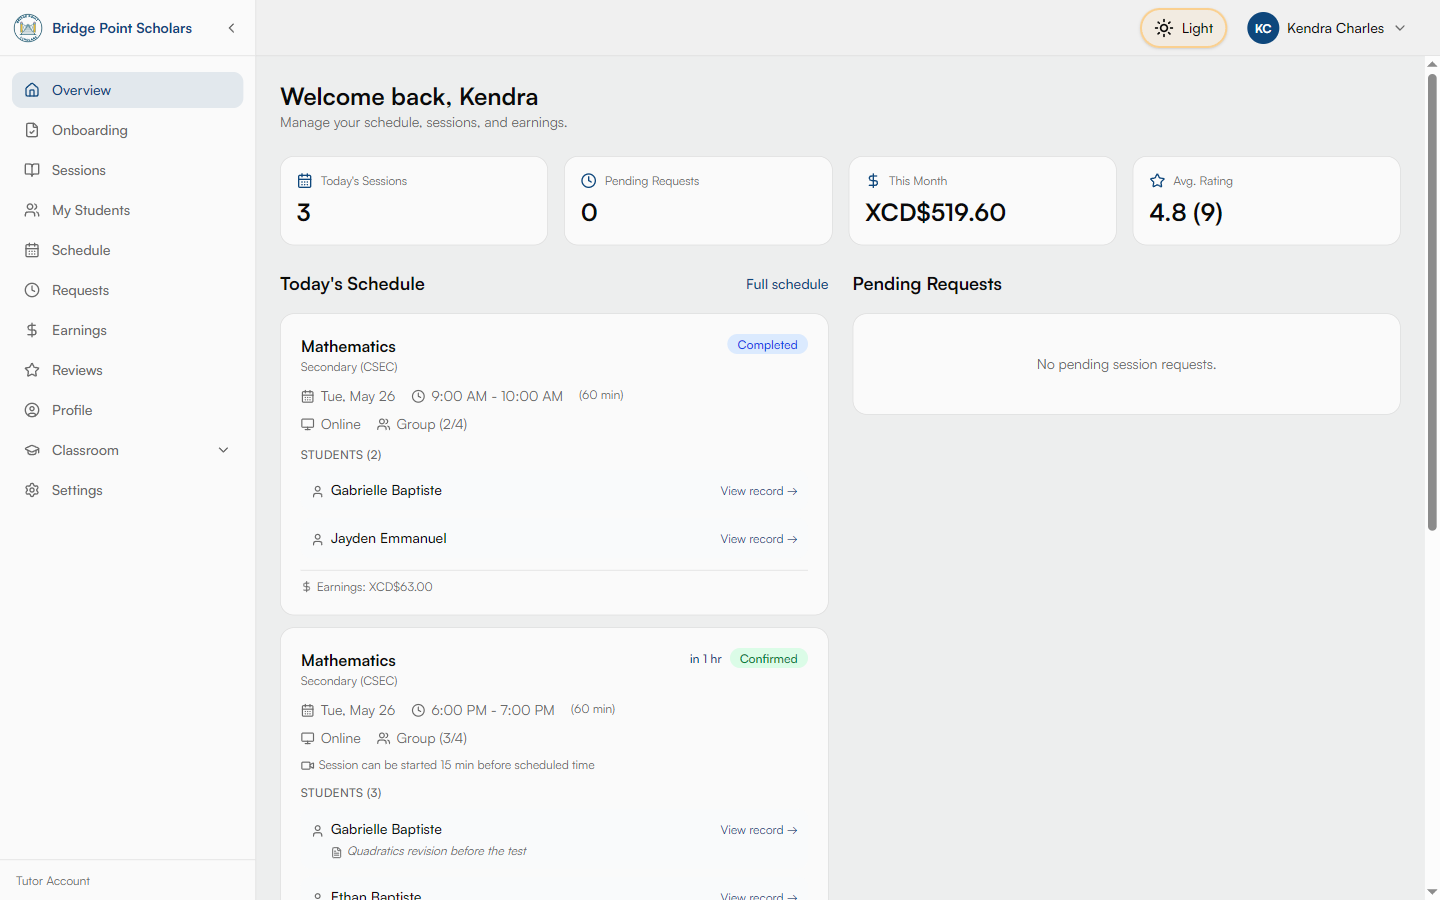The width and height of the screenshot is (1440, 900).
Task: Click the group icon next to Group (3/4)
Action: (x=384, y=739)
